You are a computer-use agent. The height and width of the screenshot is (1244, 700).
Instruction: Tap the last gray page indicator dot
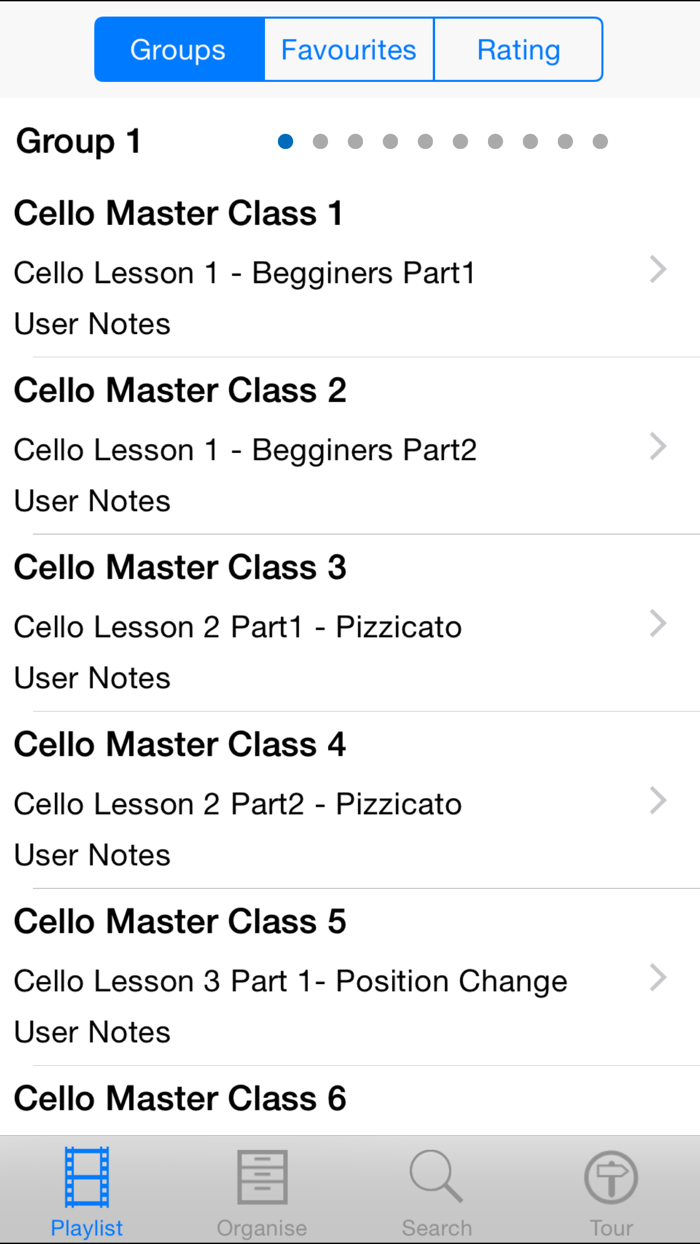pos(599,142)
